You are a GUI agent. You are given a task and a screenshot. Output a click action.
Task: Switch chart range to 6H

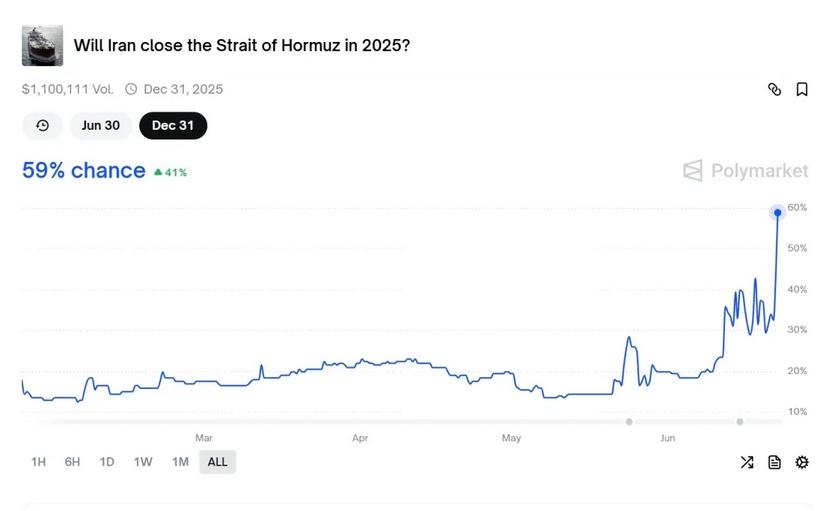(72, 462)
